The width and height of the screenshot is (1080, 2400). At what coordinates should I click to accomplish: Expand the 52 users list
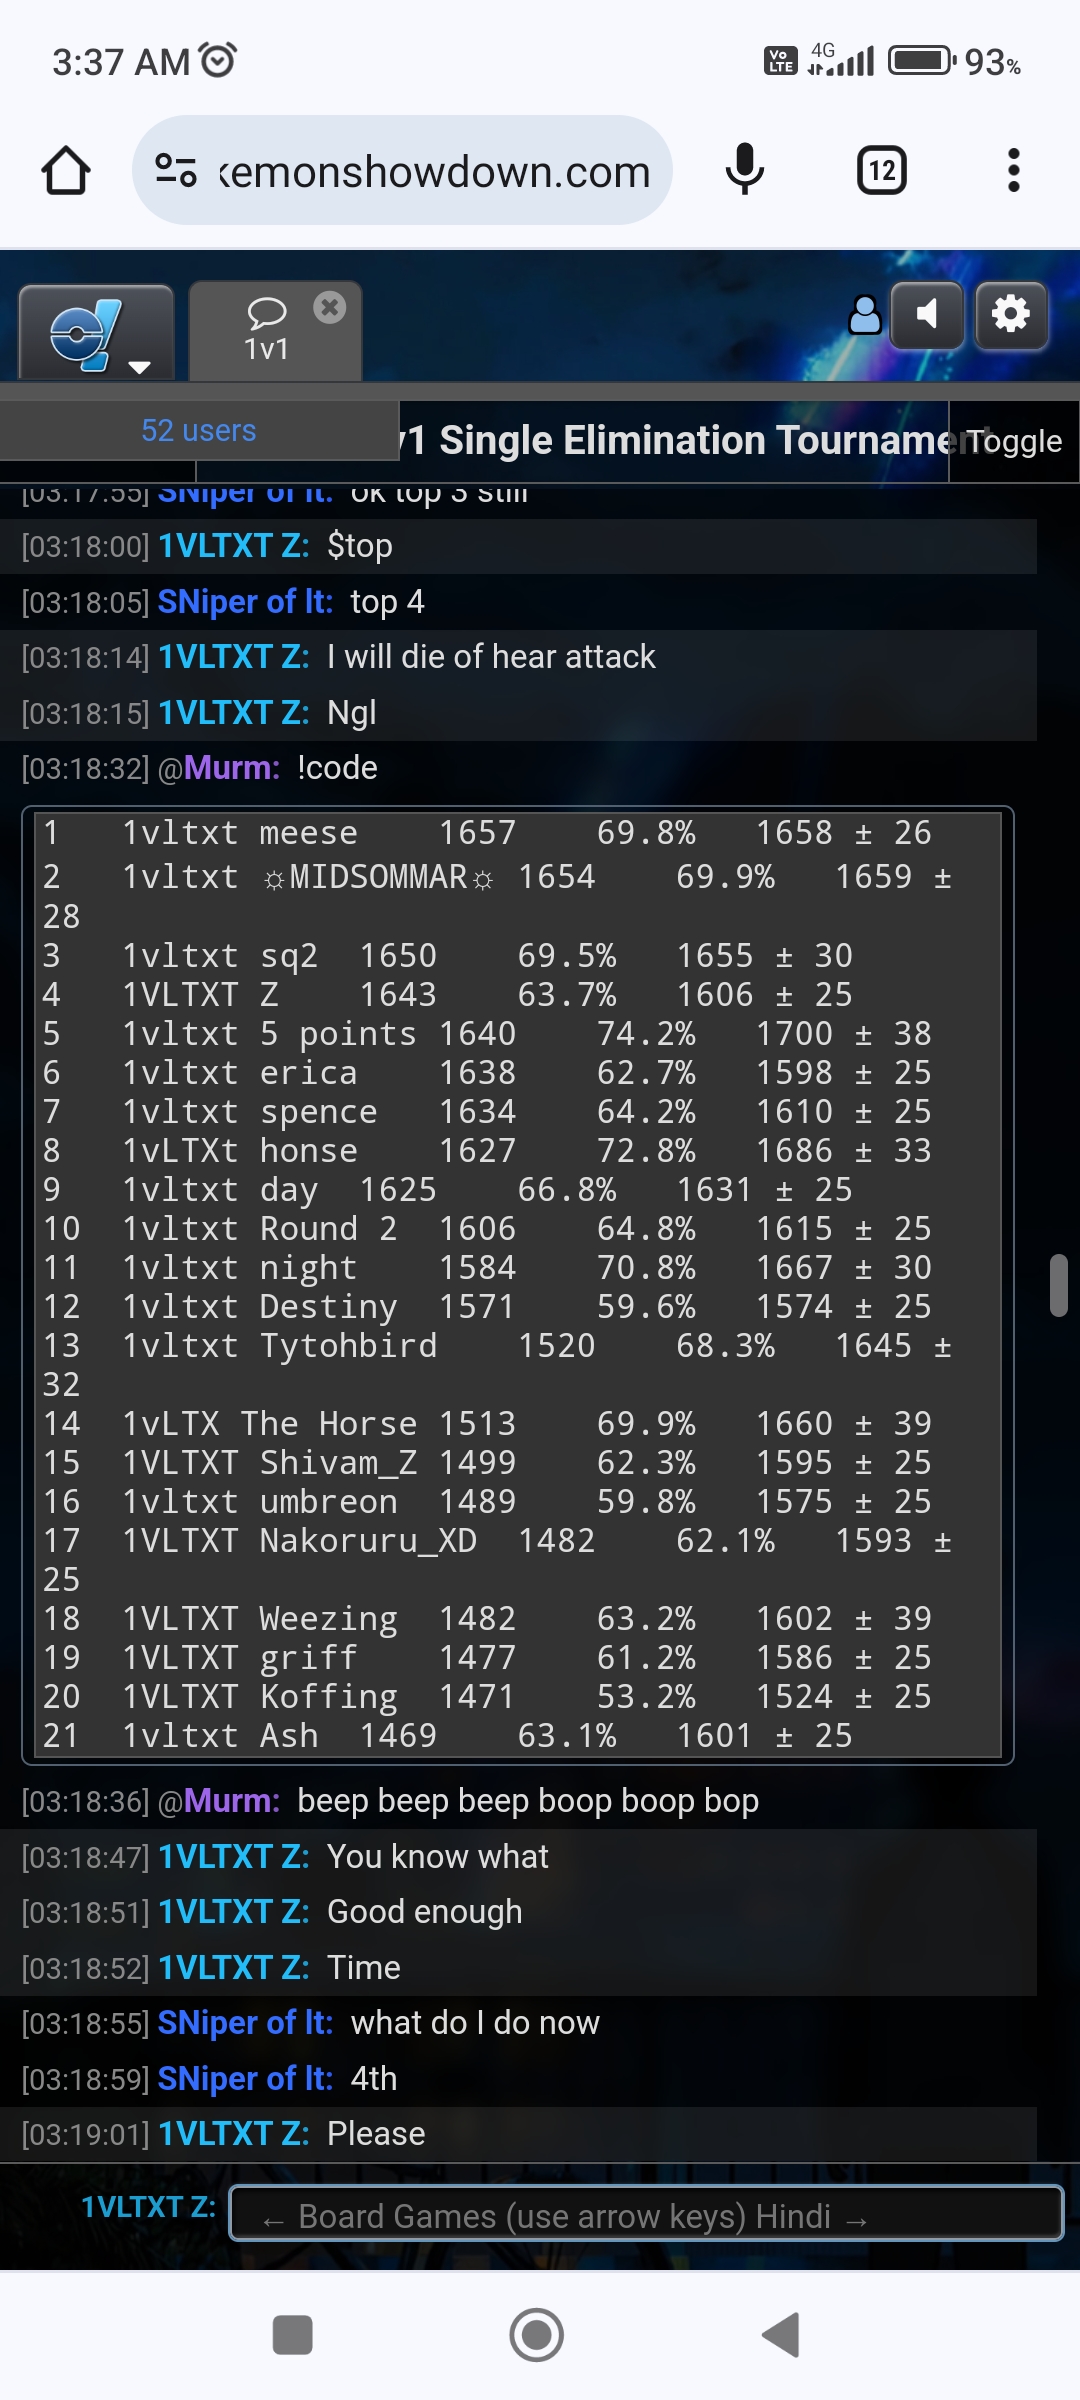(x=198, y=431)
